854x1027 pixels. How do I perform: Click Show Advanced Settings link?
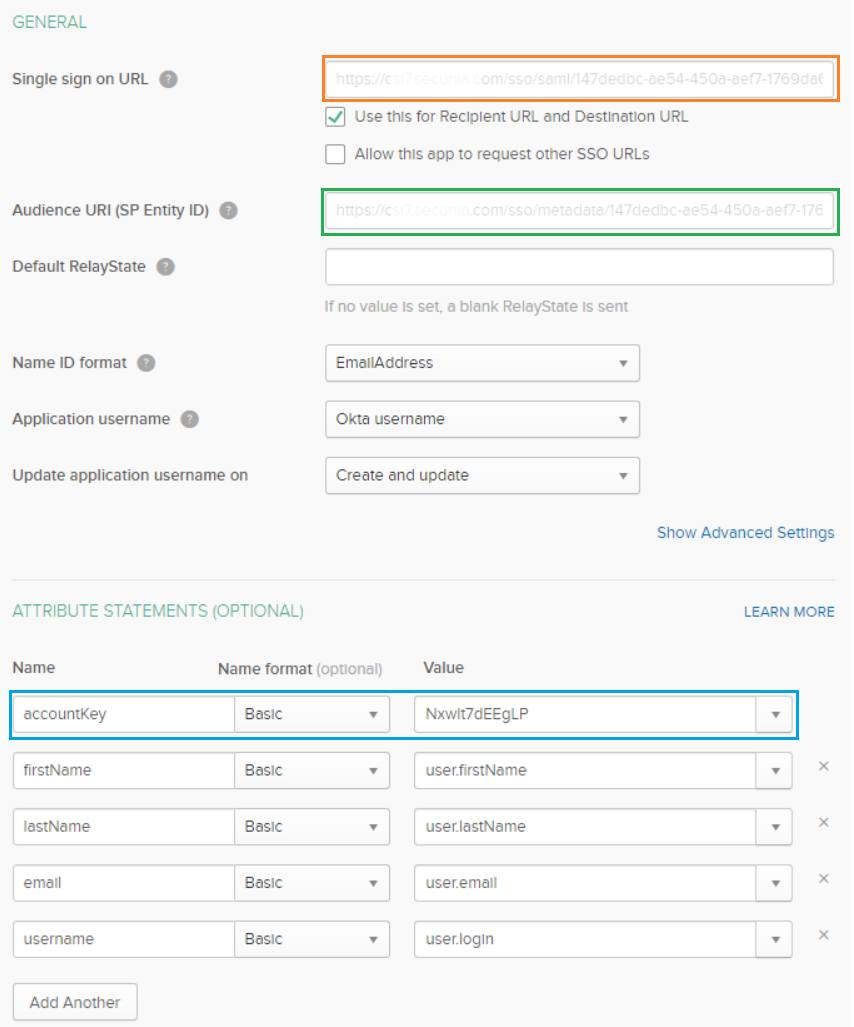tap(745, 532)
